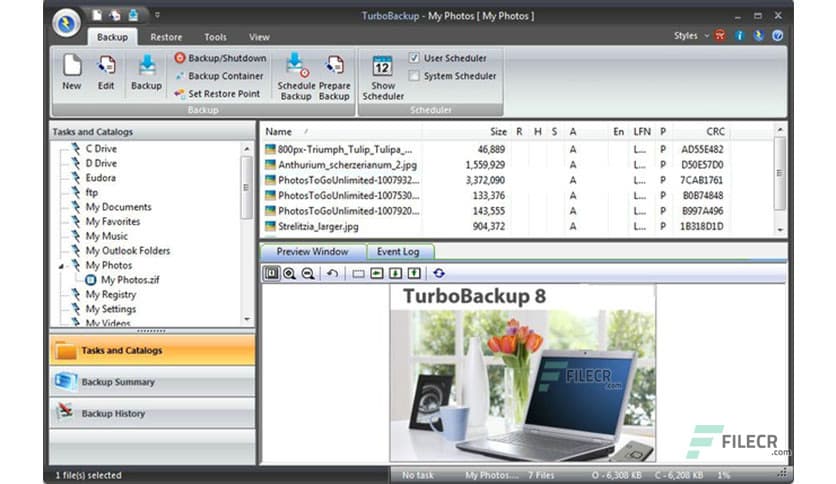Click the TurboBackup round application button
Image resolution: width=836 pixels, height=484 pixels.
(x=66, y=23)
